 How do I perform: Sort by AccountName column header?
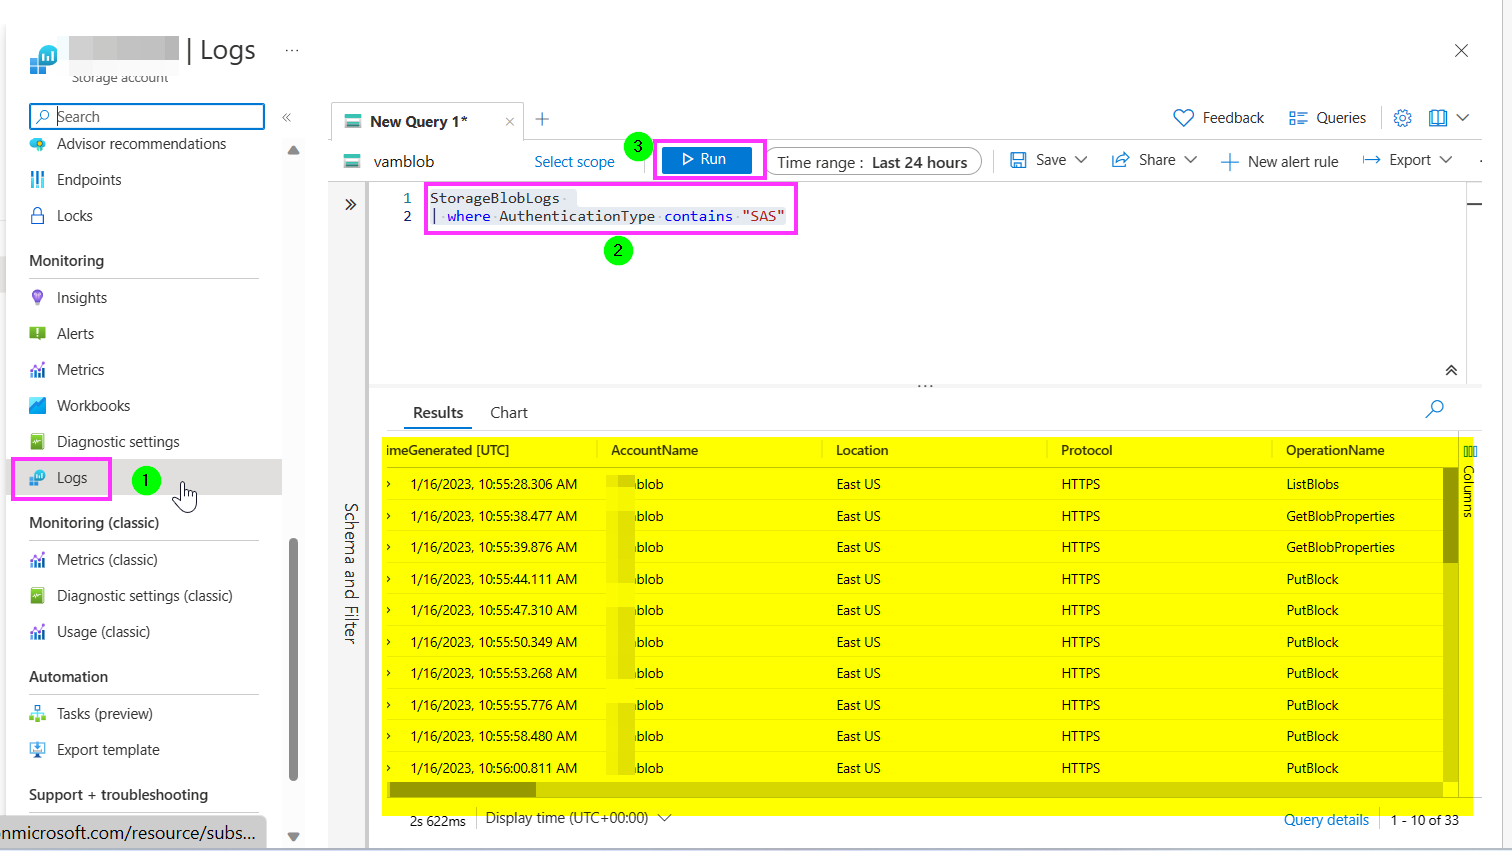click(654, 451)
